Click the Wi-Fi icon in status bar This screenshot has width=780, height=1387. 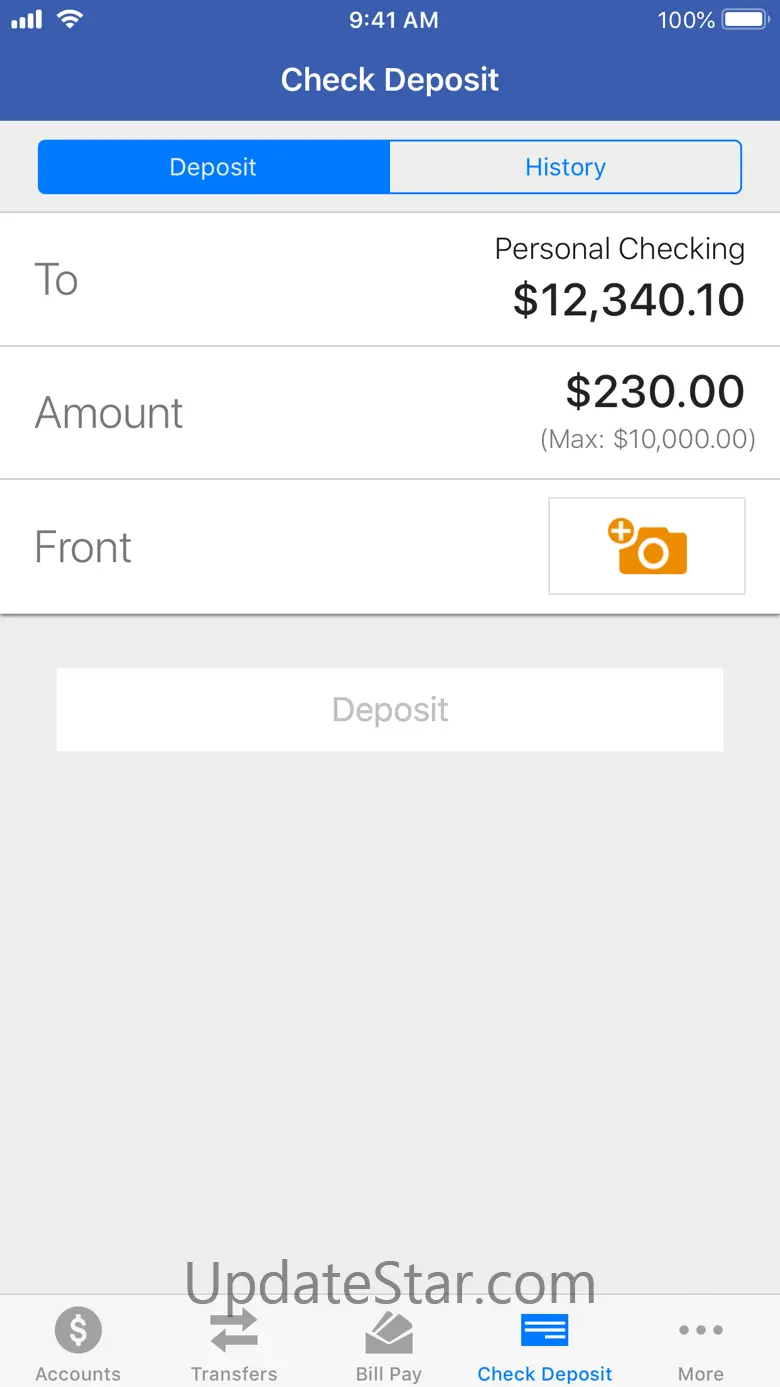click(x=69, y=19)
